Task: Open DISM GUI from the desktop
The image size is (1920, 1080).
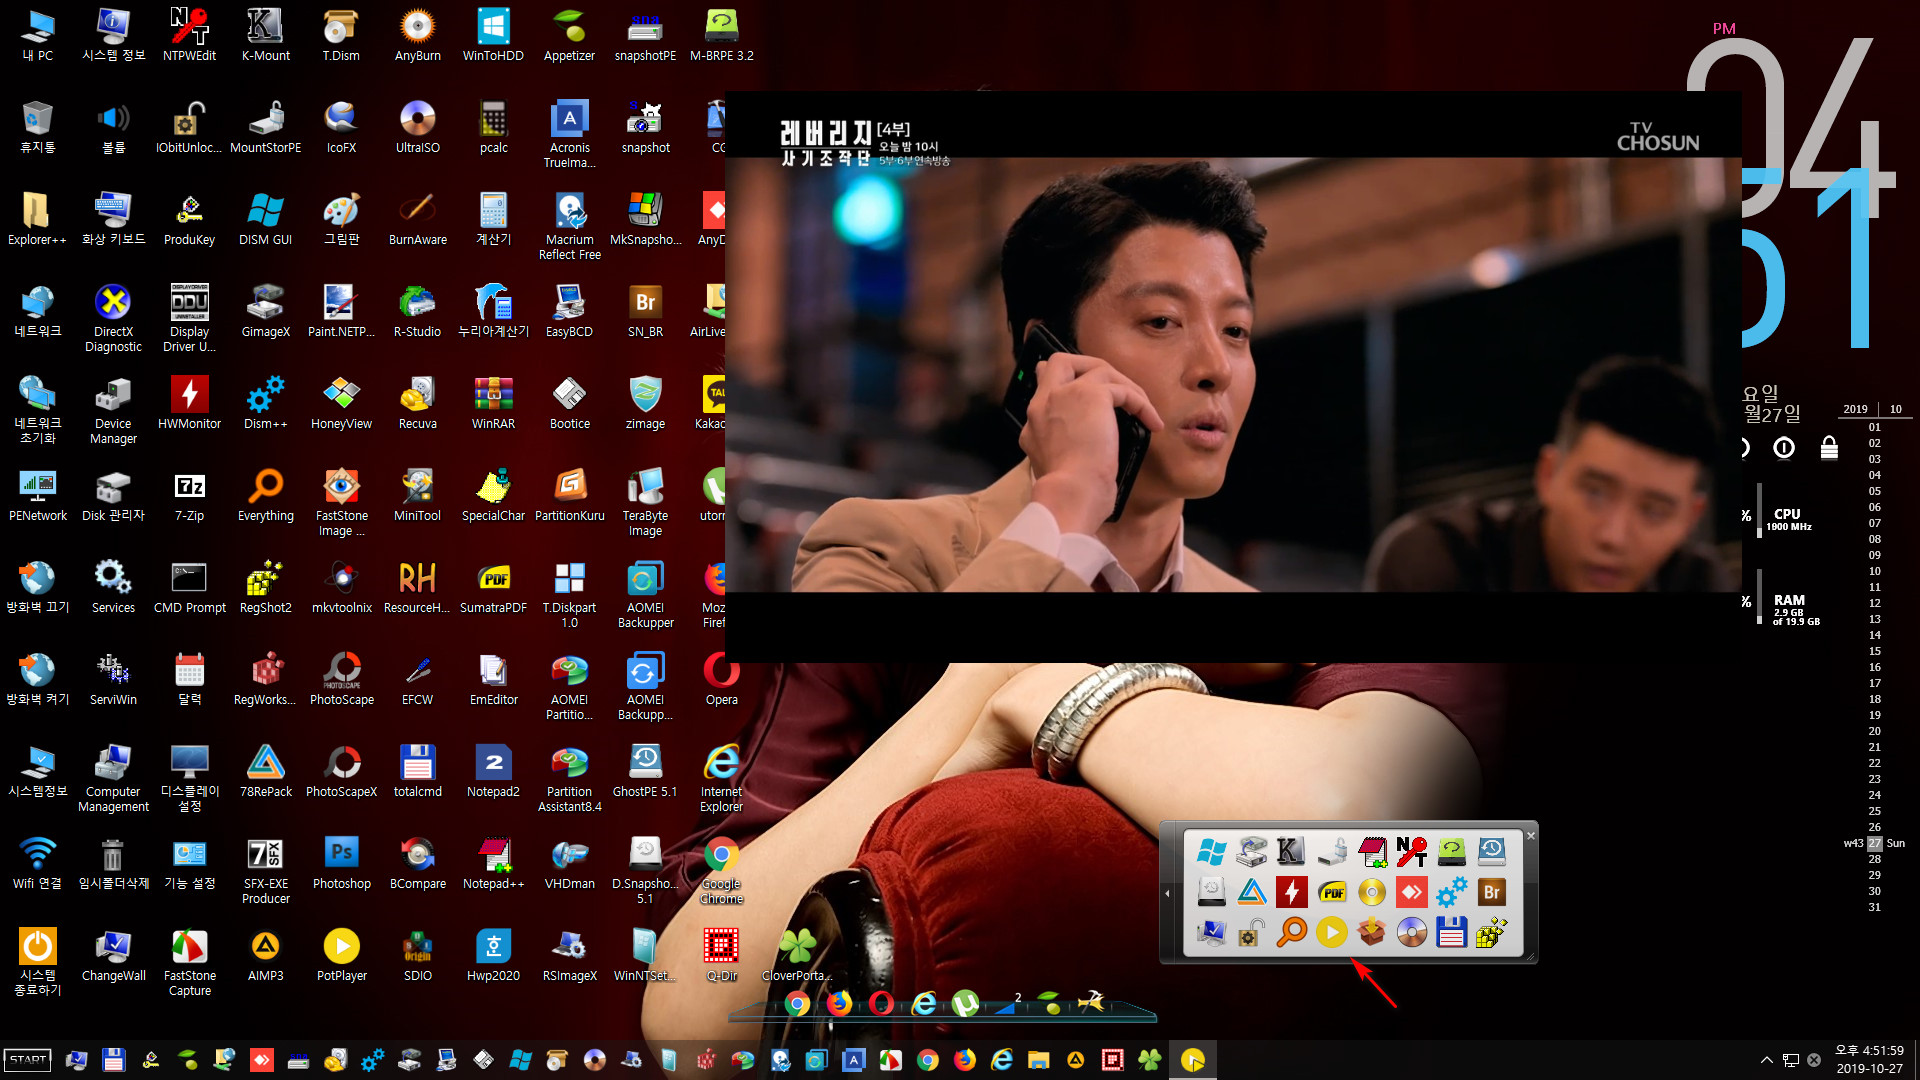Action: (x=265, y=219)
